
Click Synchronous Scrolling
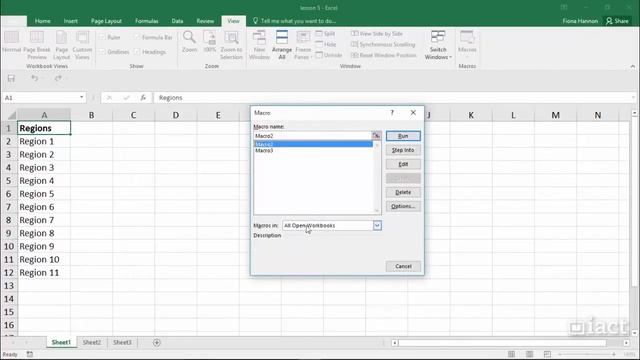click(383, 44)
